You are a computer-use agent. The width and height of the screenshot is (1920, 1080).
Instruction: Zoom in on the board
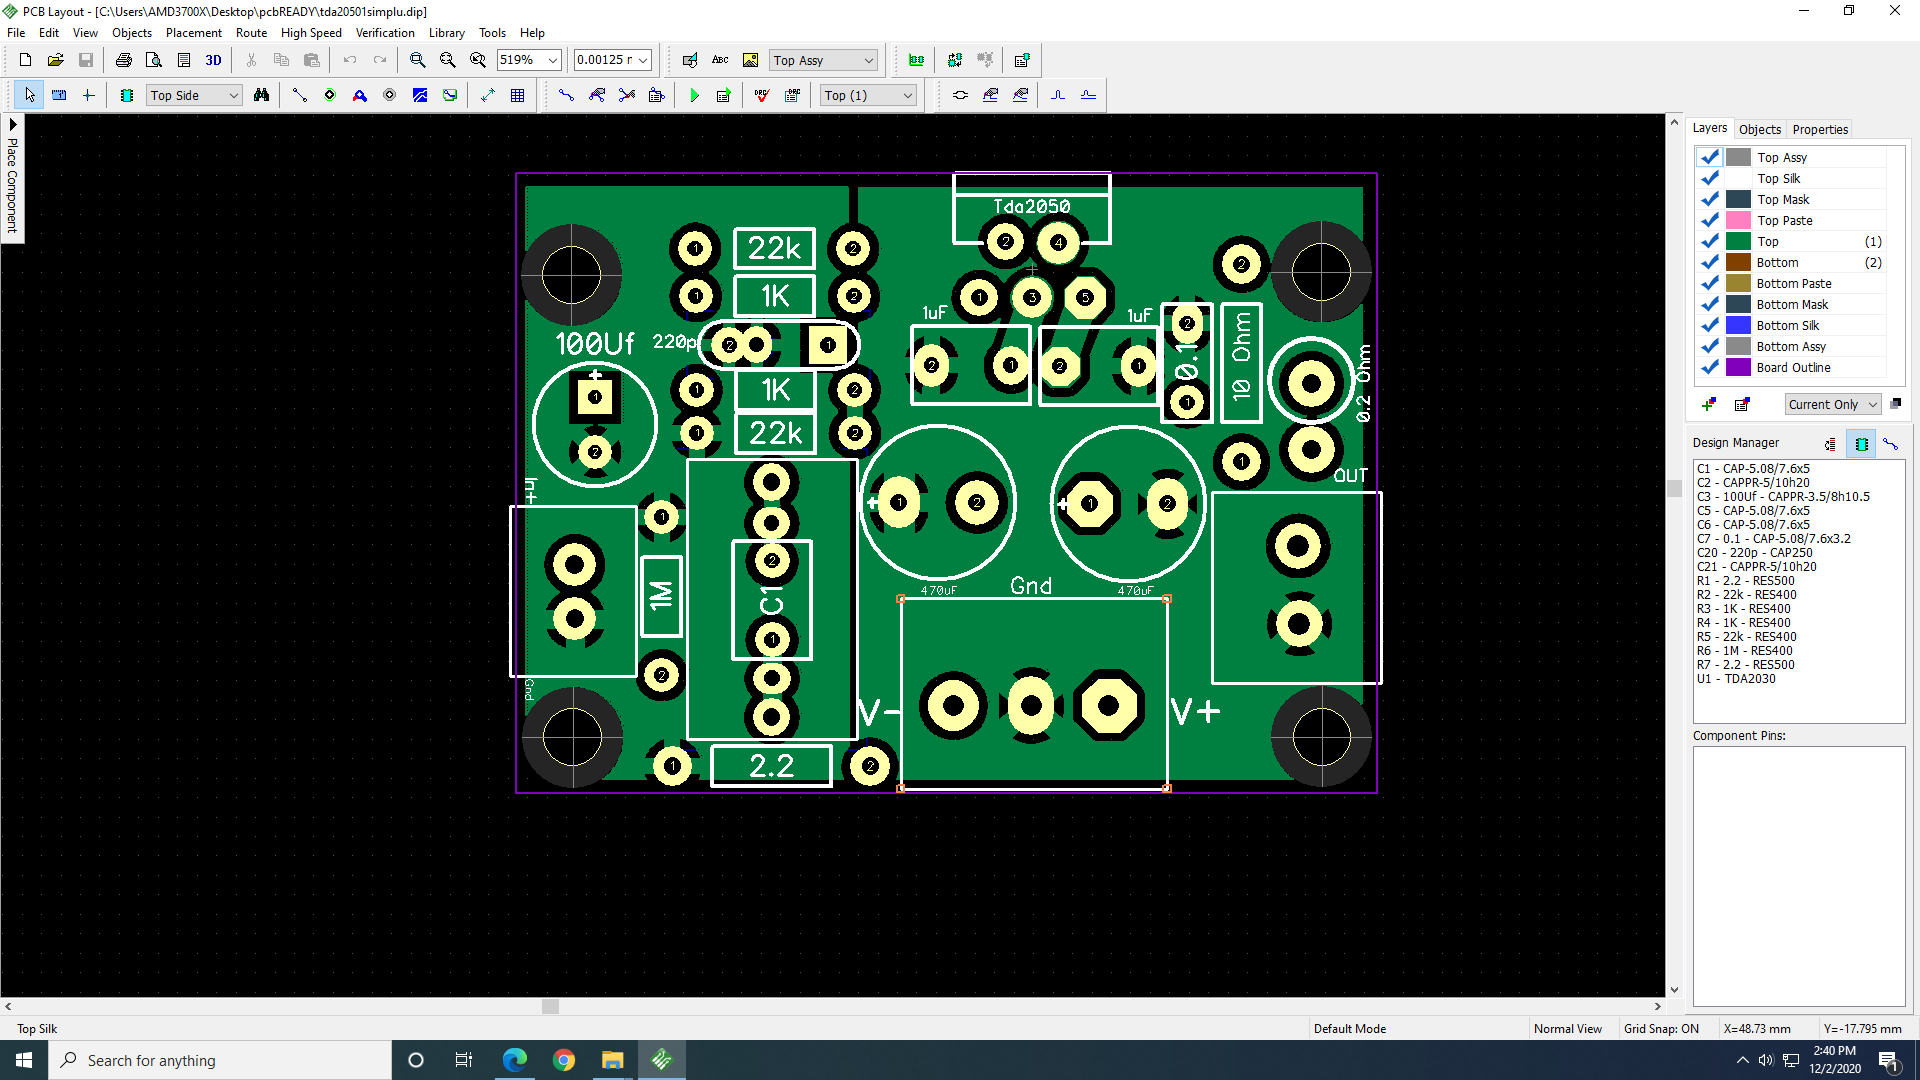[418, 60]
